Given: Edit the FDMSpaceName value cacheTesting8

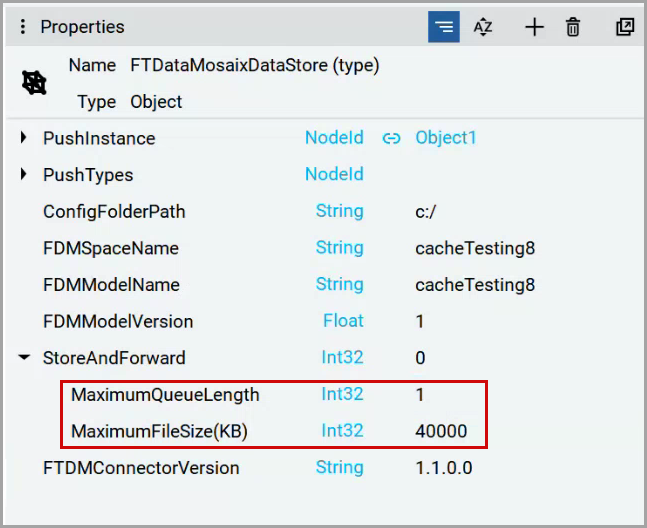Looking at the screenshot, I should [x=475, y=248].
